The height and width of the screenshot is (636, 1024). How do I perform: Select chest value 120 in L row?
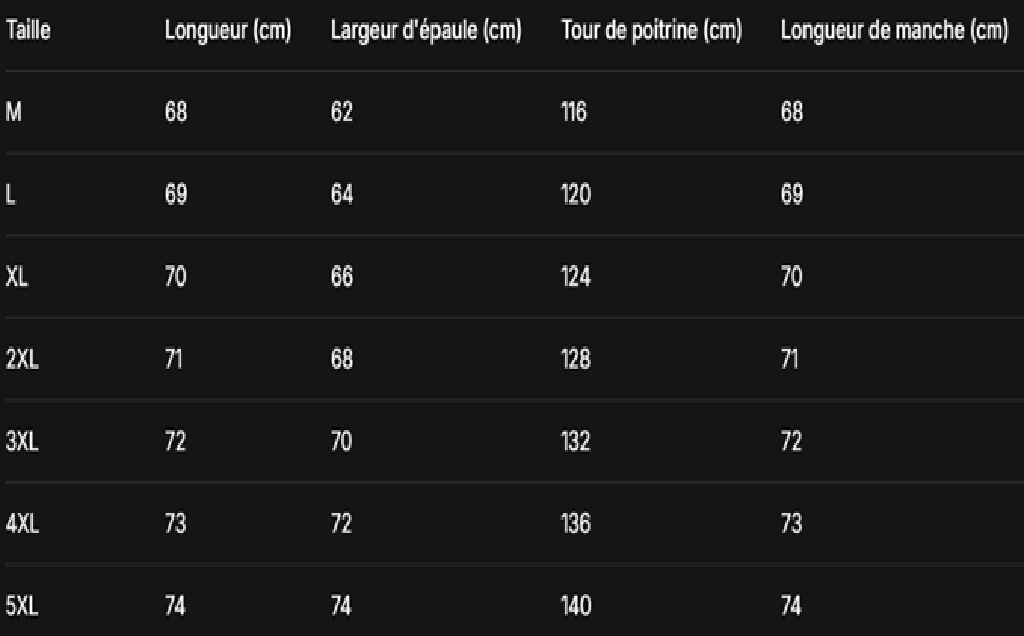tap(576, 195)
